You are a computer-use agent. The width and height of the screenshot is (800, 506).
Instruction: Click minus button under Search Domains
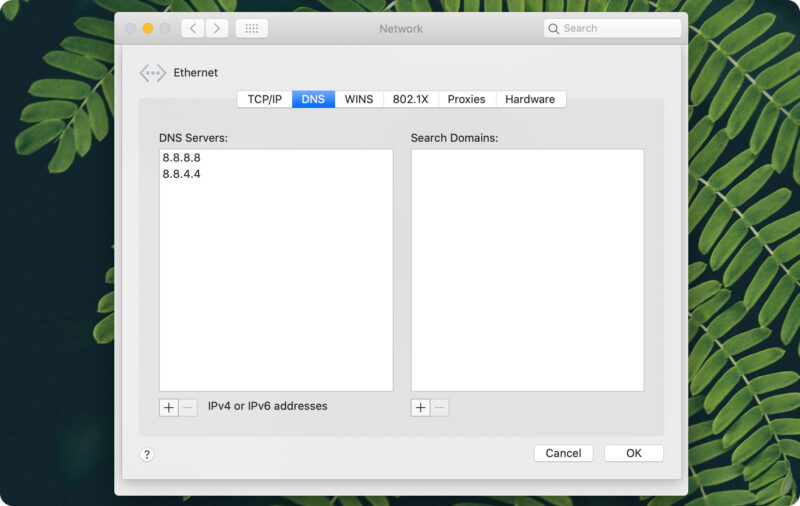coord(440,407)
